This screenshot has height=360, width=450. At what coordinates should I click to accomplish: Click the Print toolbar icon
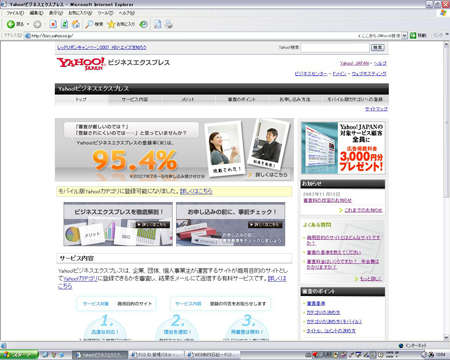[169, 24]
